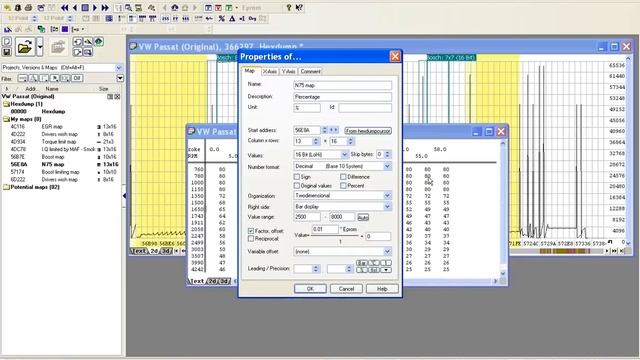Image resolution: width=640 pixels, height=360 pixels.
Task: Click the percent symbol toolbar icon
Action: (x=222, y=18)
